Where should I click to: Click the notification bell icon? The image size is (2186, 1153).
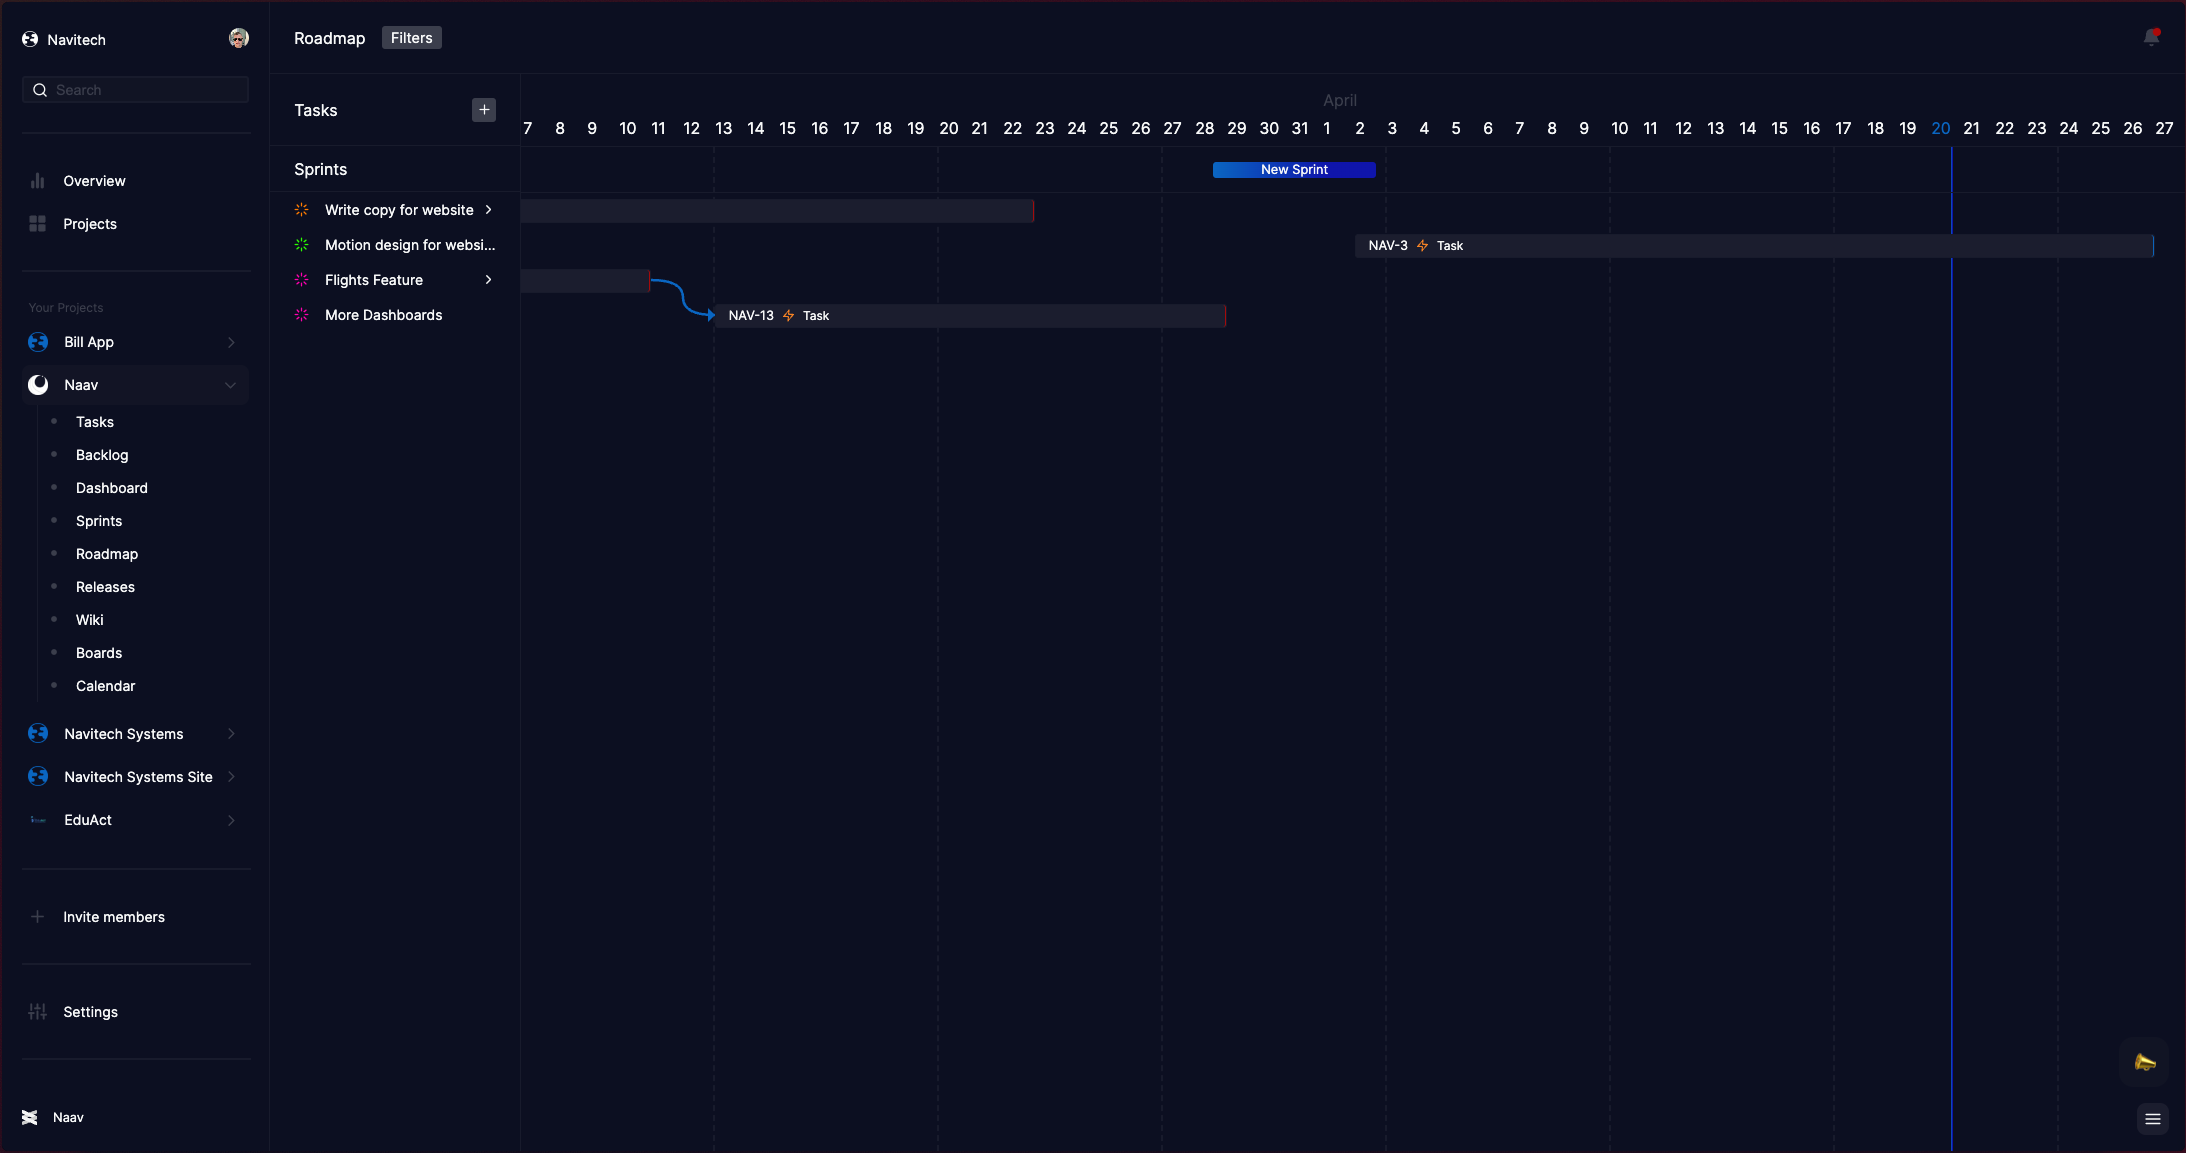pyautogui.click(x=2151, y=38)
